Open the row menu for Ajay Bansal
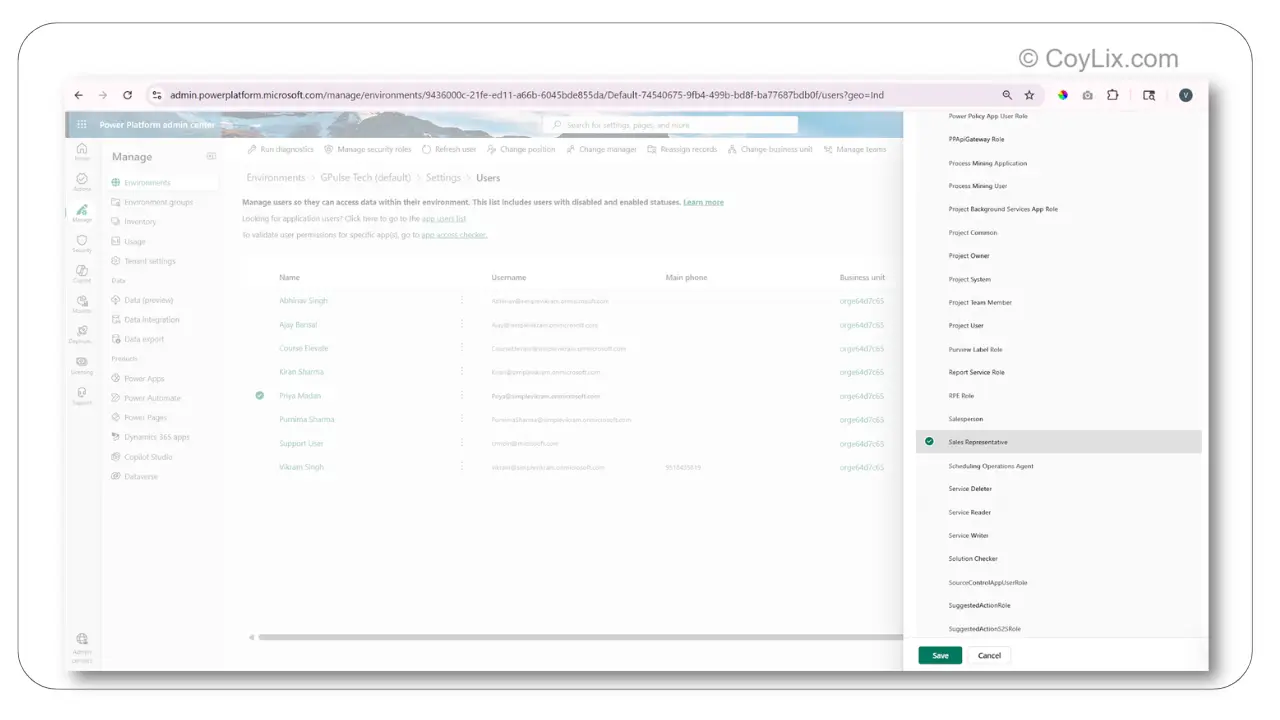The height and width of the screenshot is (720, 1280). point(461,324)
